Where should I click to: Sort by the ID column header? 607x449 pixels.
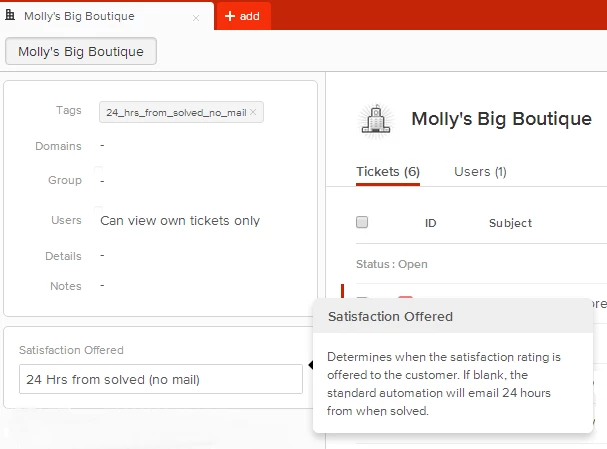430,223
